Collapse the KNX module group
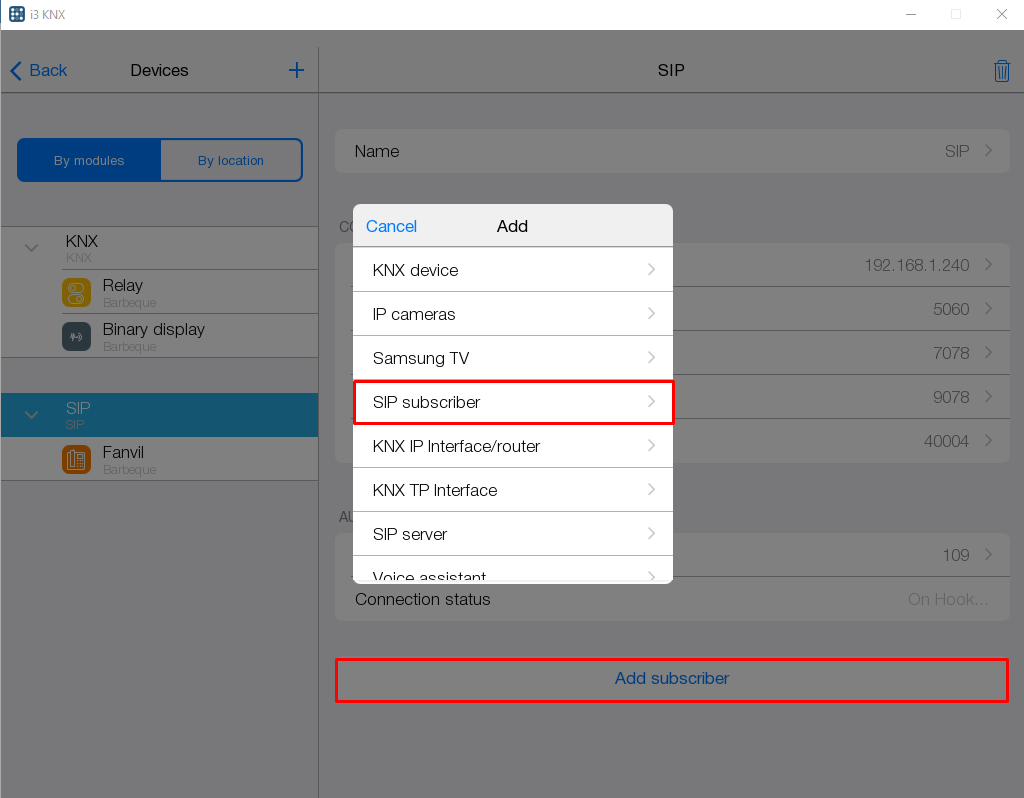This screenshot has height=798, width=1024. pos(31,248)
